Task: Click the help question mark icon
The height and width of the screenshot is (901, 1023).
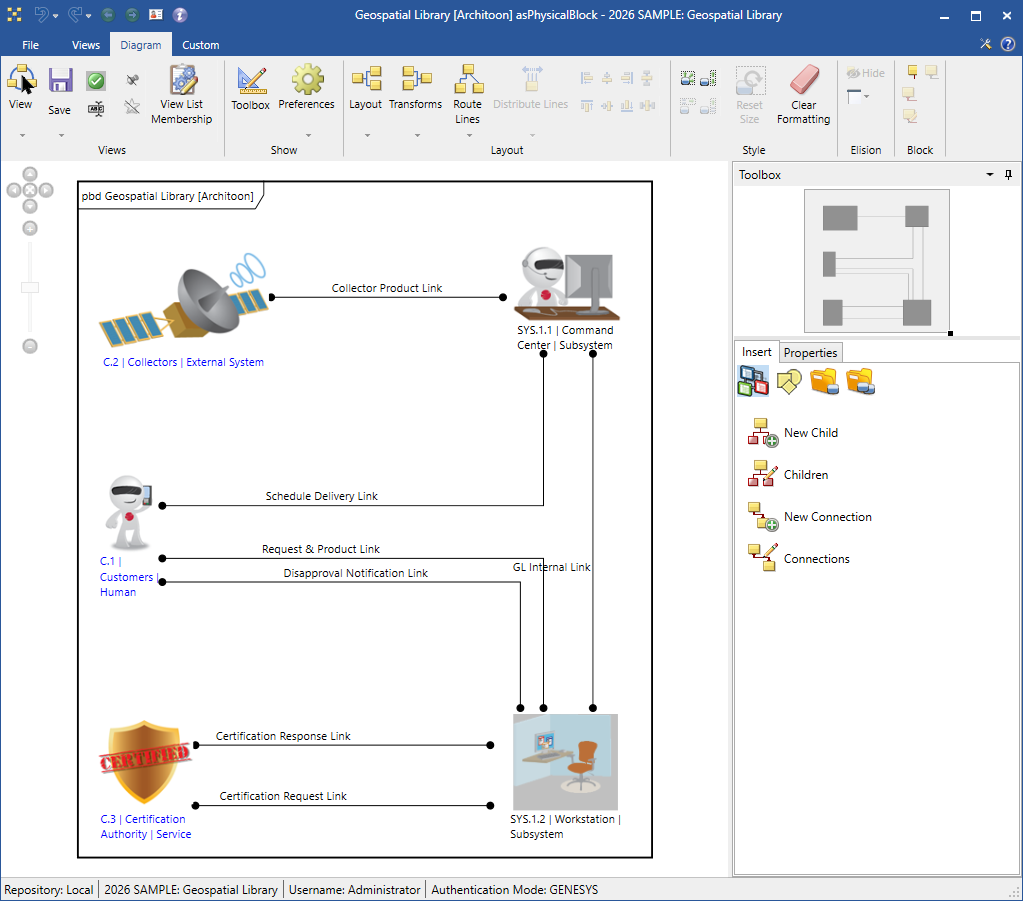Action: [x=1007, y=44]
